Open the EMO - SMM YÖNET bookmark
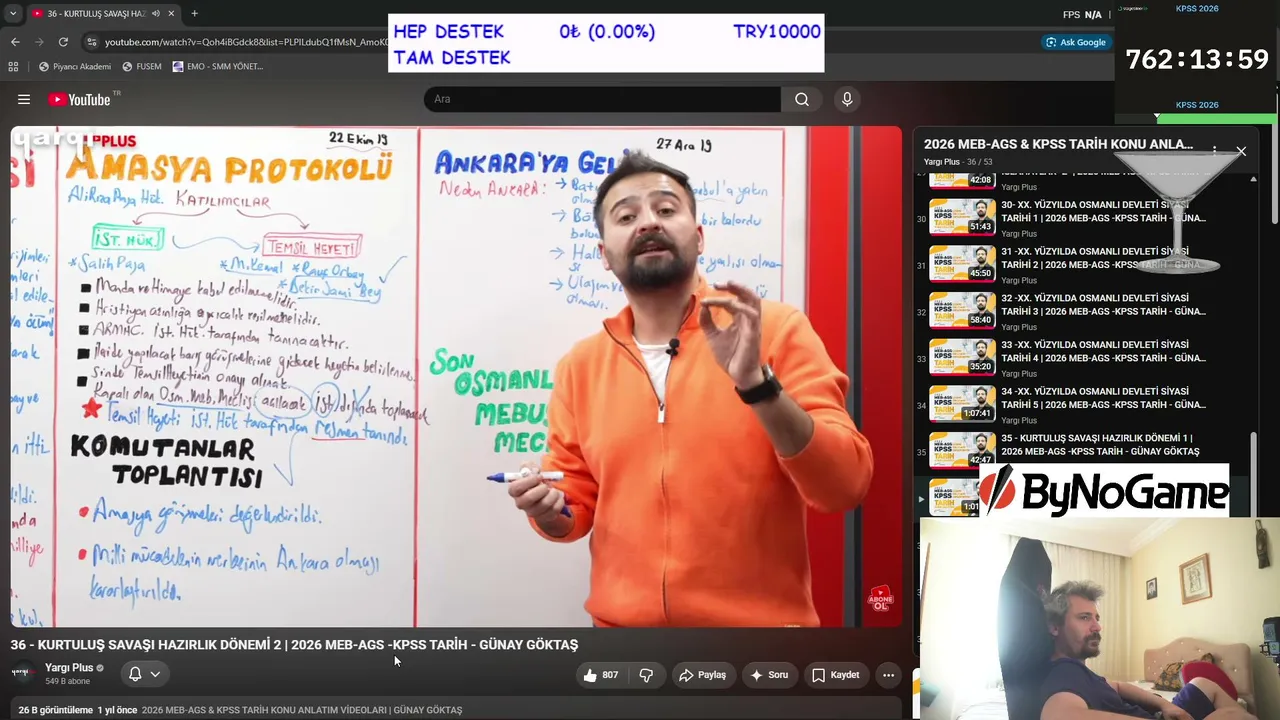The height and width of the screenshot is (720, 1280). (217, 66)
